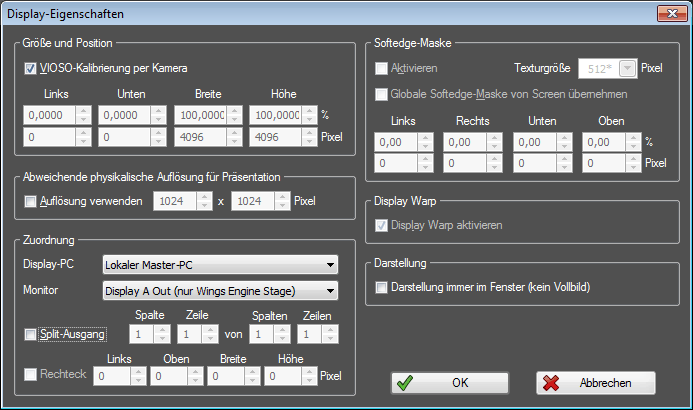Image resolution: width=693 pixels, height=410 pixels.
Task: Click the first 1024 resolution width field
Action: (x=175, y=201)
